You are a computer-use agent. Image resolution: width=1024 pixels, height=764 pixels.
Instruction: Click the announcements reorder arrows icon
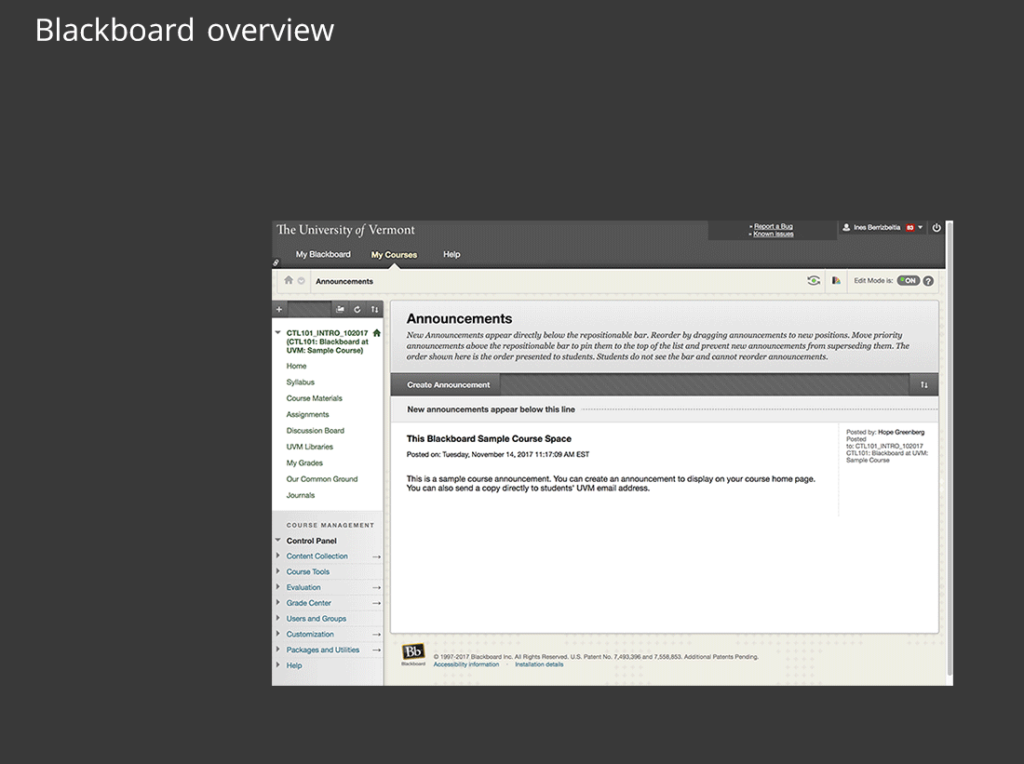coord(924,385)
